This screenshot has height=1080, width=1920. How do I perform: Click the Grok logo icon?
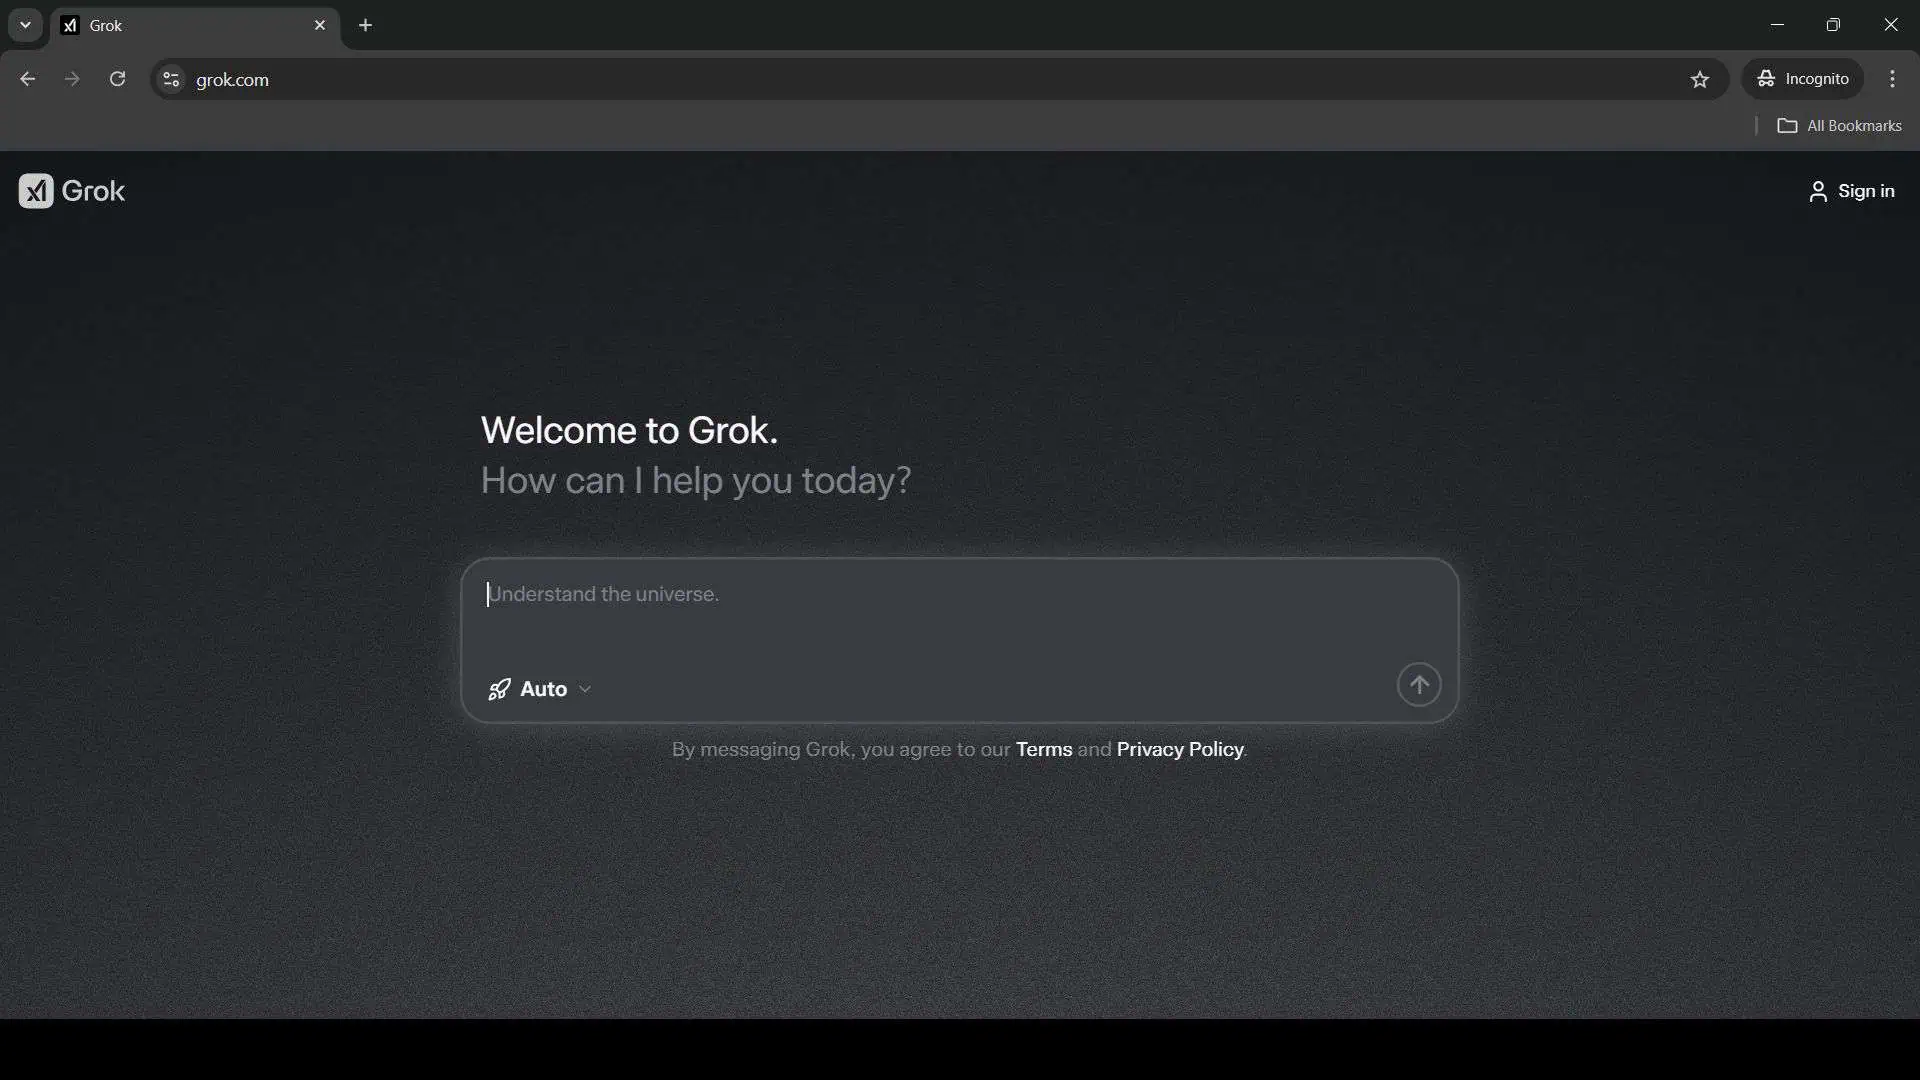[36, 191]
